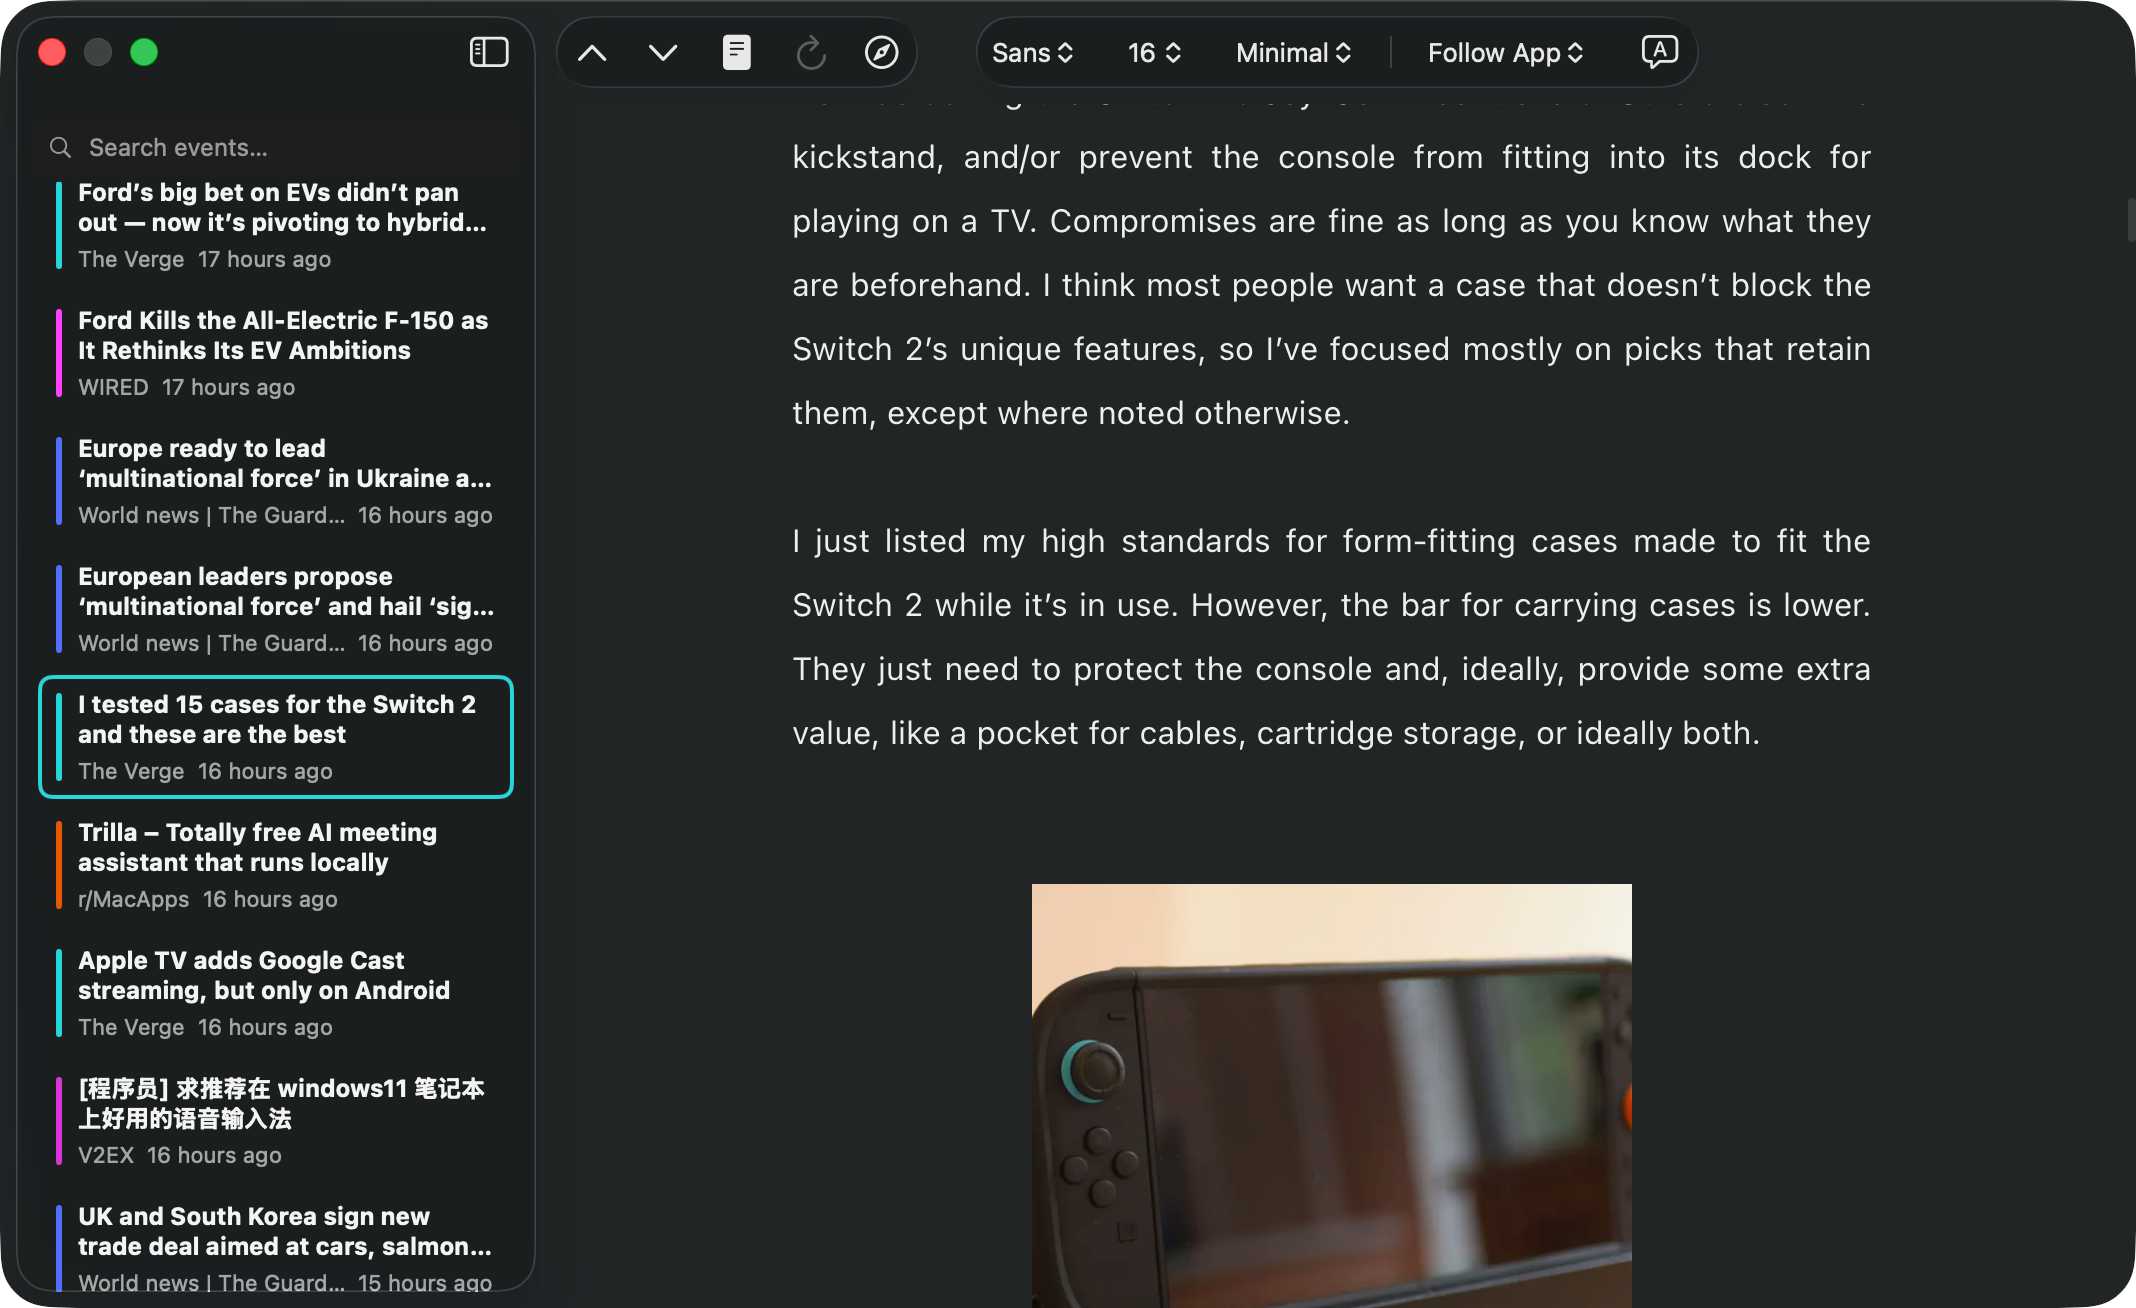The height and width of the screenshot is (1308, 2136).
Task: Select I tested 15 cases for Switch 2
Action: [x=276, y=737]
